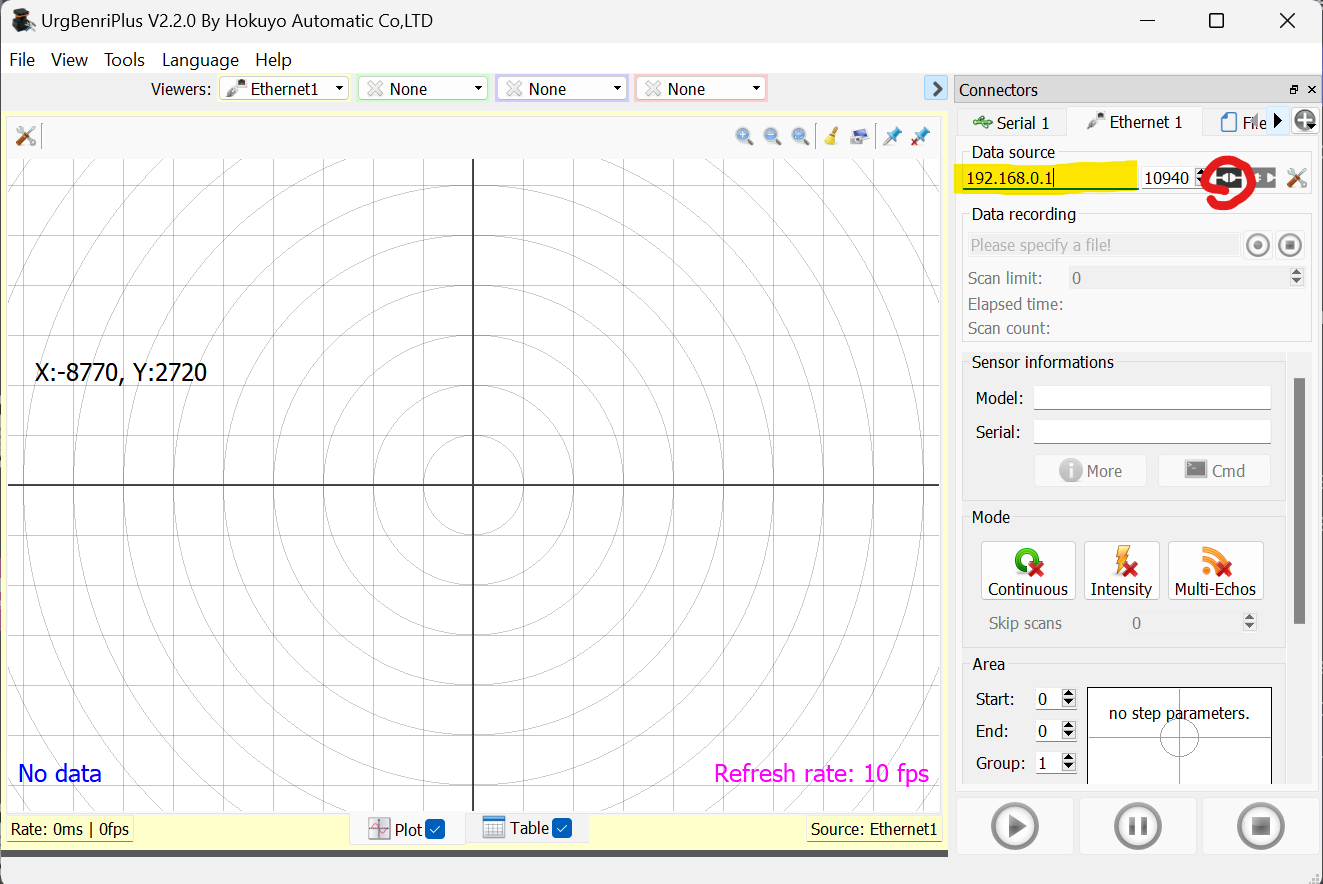Click the zoom in magnifier icon
Screen dimensions: 1323x884
tap(744, 137)
